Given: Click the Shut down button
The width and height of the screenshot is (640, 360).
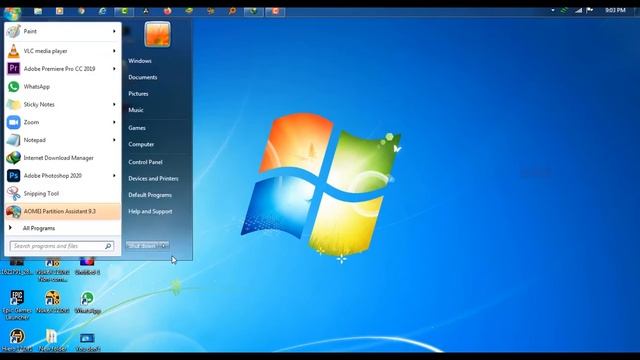Looking at the screenshot, I should 142,246.
